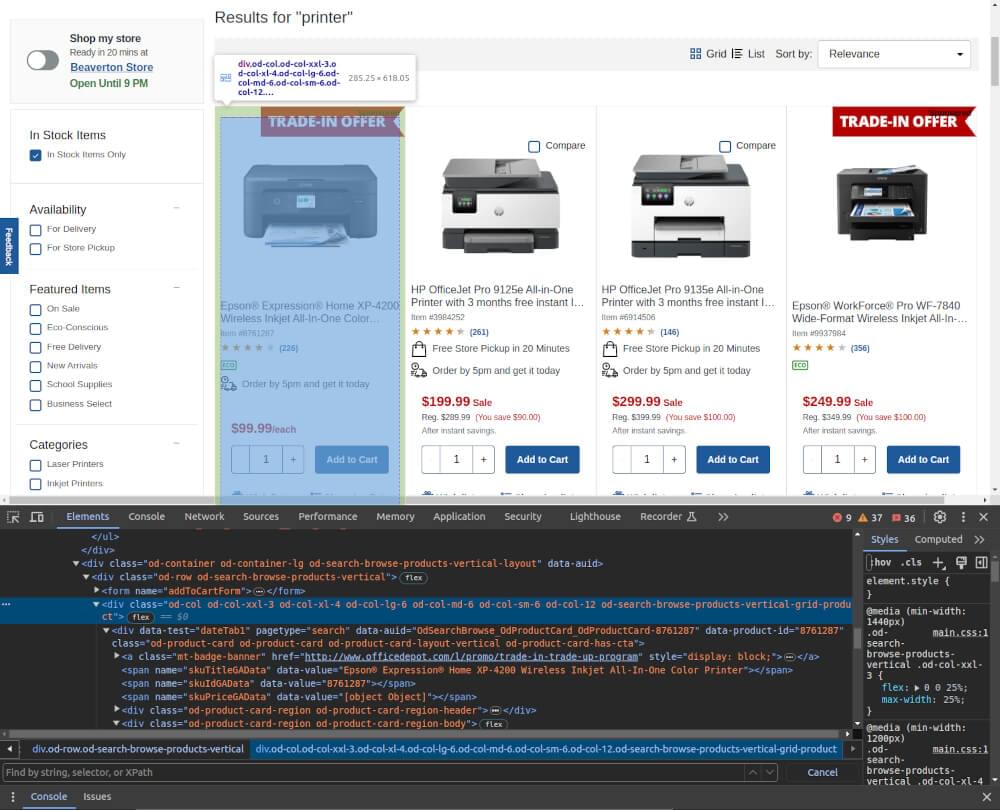Switch to the Computed styles tab
The image size is (1000, 810).
pyautogui.click(x=938, y=539)
